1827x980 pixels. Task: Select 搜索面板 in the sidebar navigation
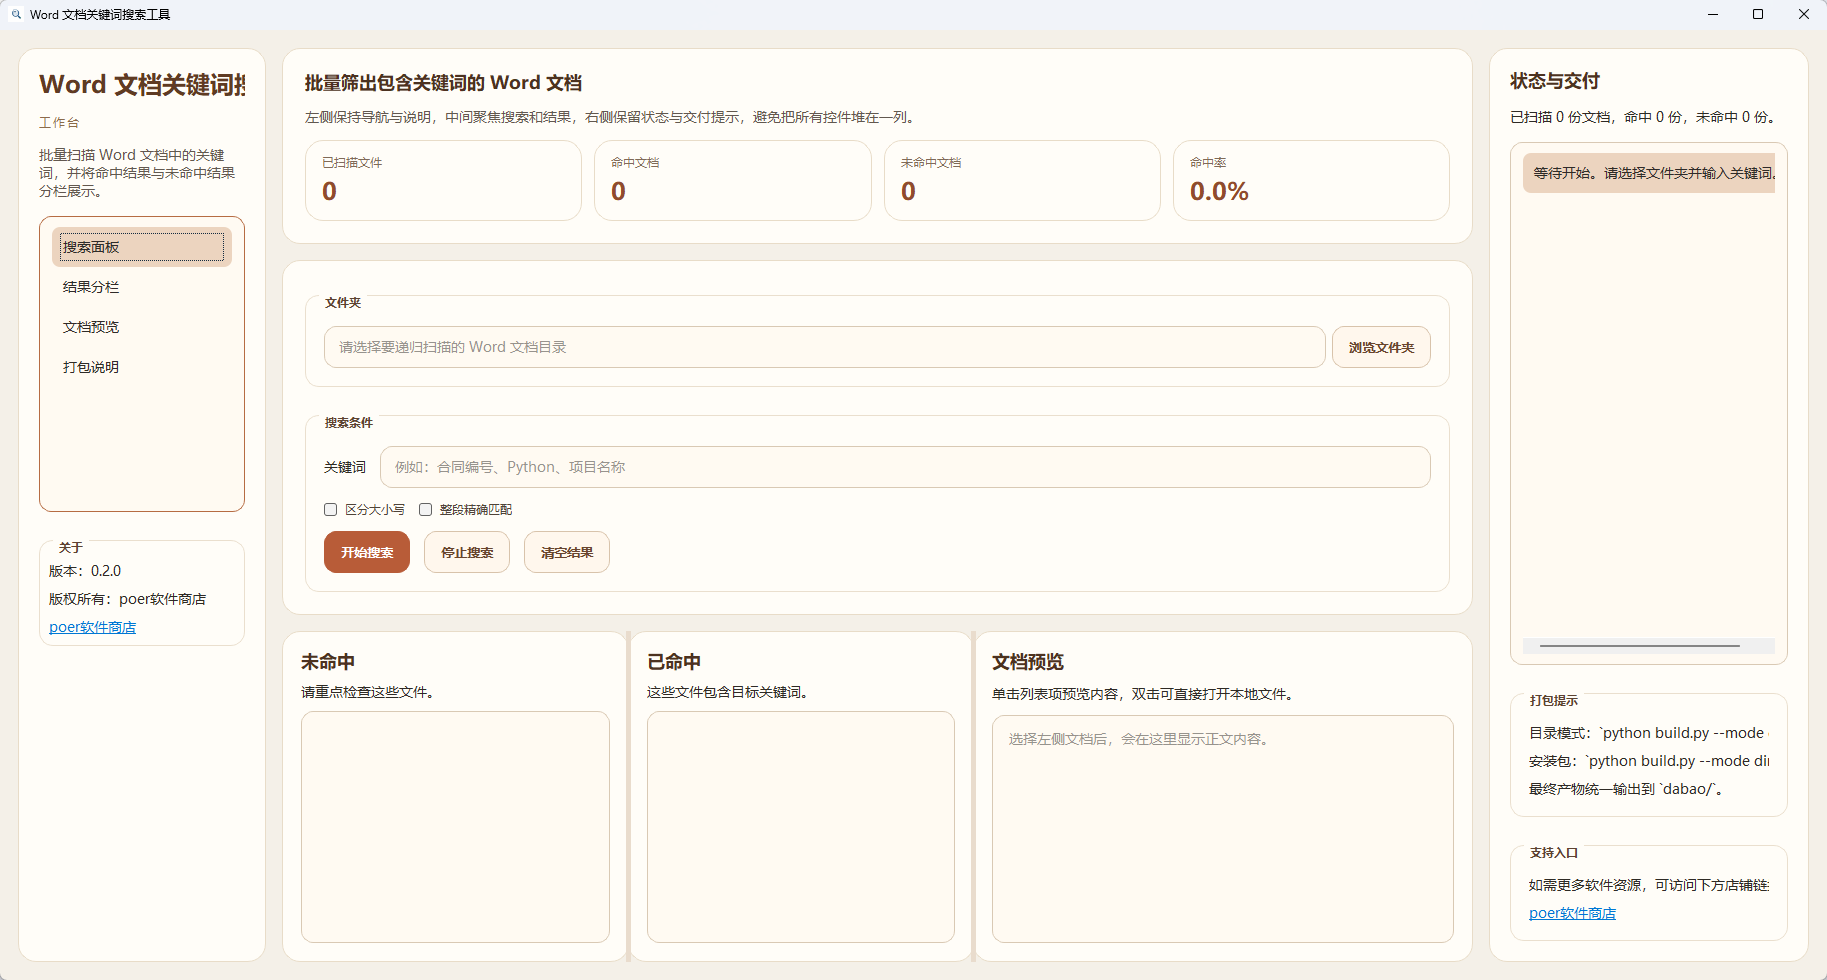[x=142, y=247]
